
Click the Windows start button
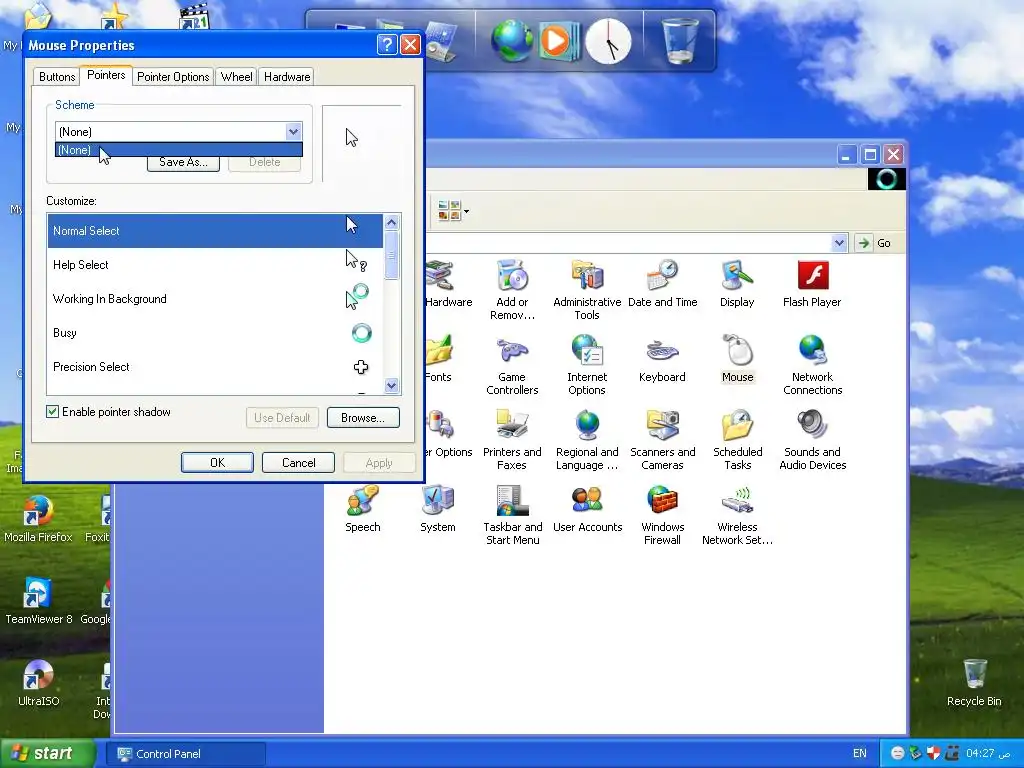click(x=47, y=754)
